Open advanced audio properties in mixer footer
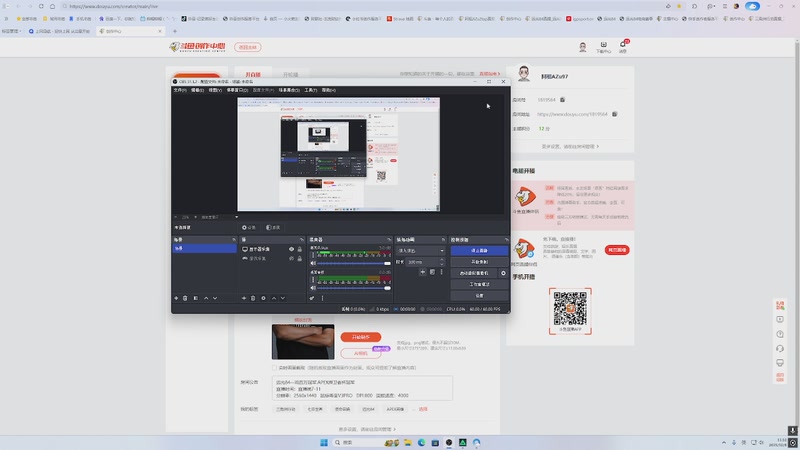Image resolution: width=800 pixels, height=450 pixels. coord(312,298)
